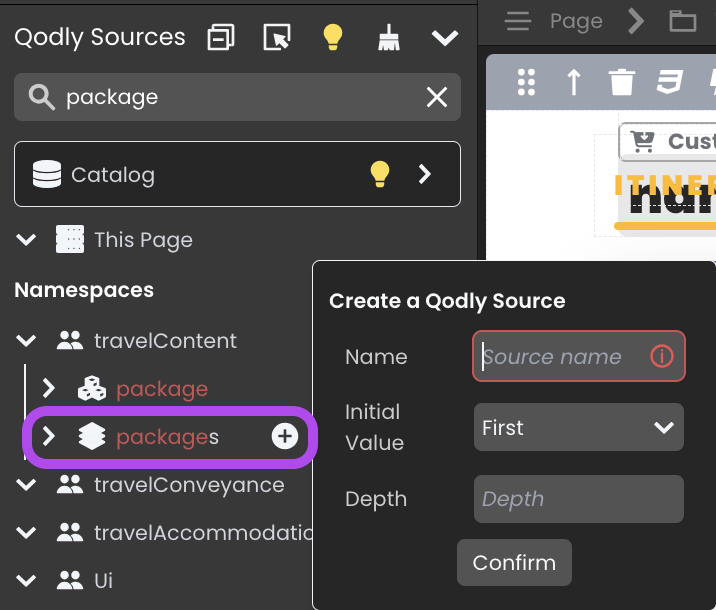Click the plus button next to packages

coord(285,436)
